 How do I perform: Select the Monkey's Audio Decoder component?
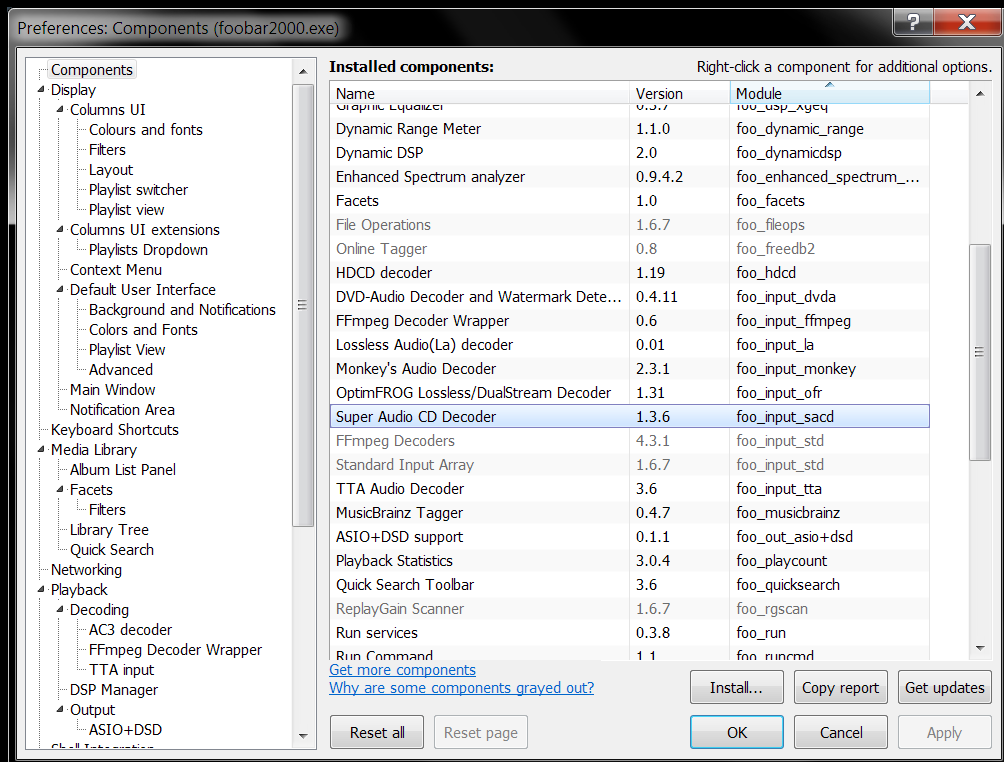[x=415, y=369]
